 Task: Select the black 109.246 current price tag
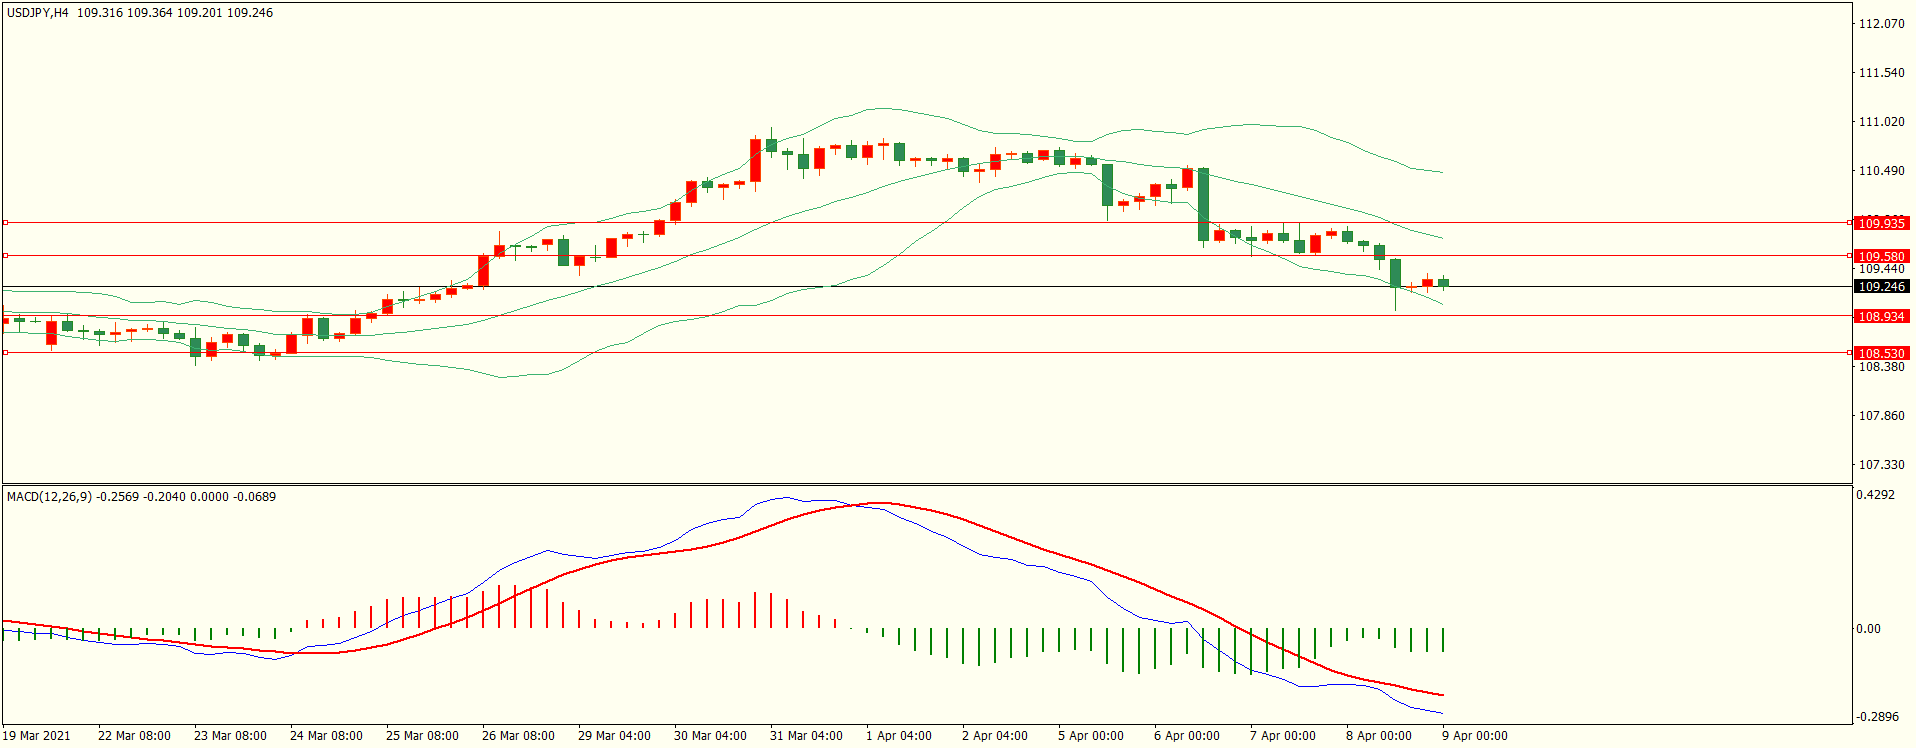1881,287
